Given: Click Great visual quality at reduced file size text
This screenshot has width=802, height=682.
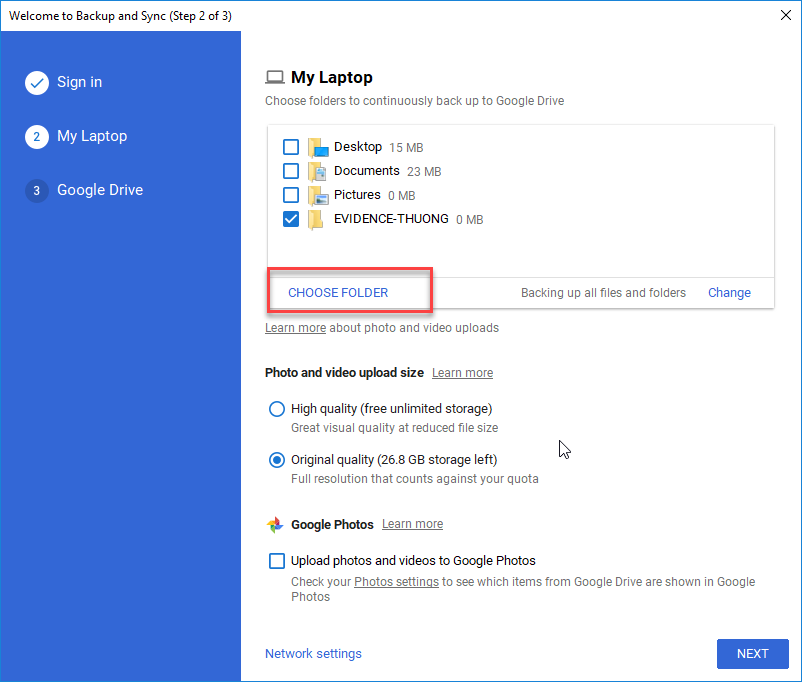Looking at the screenshot, I should [x=394, y=428].
